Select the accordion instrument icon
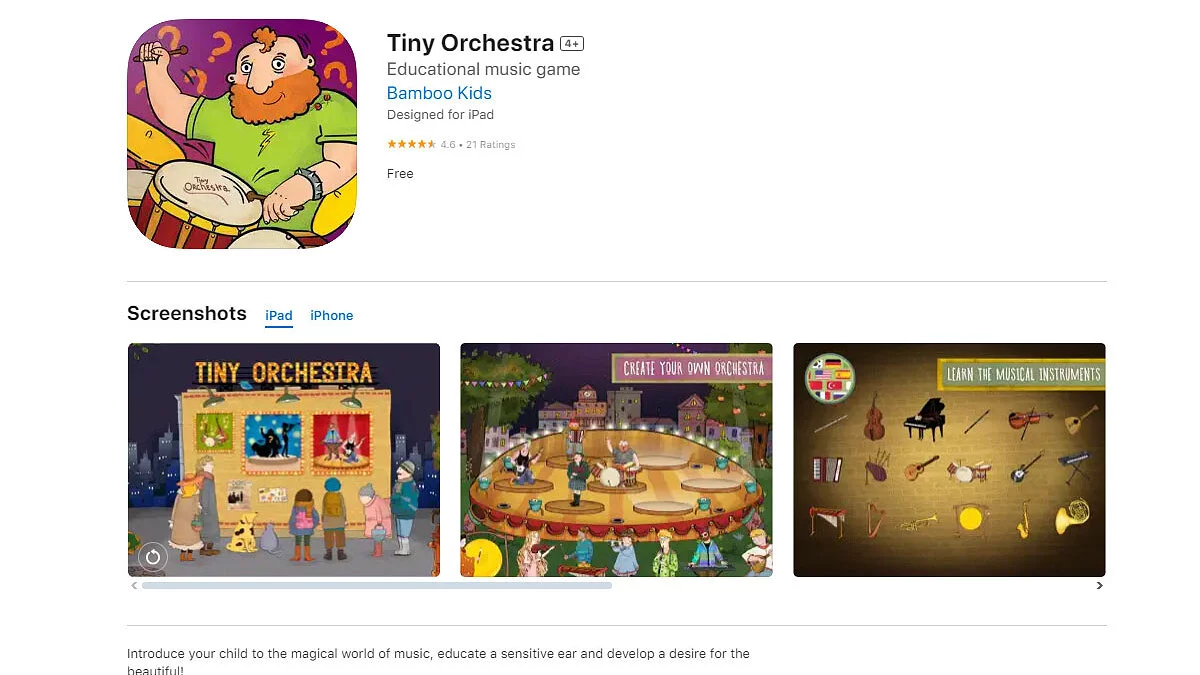This screenshot has width=1200, height=675. point(827,469)
